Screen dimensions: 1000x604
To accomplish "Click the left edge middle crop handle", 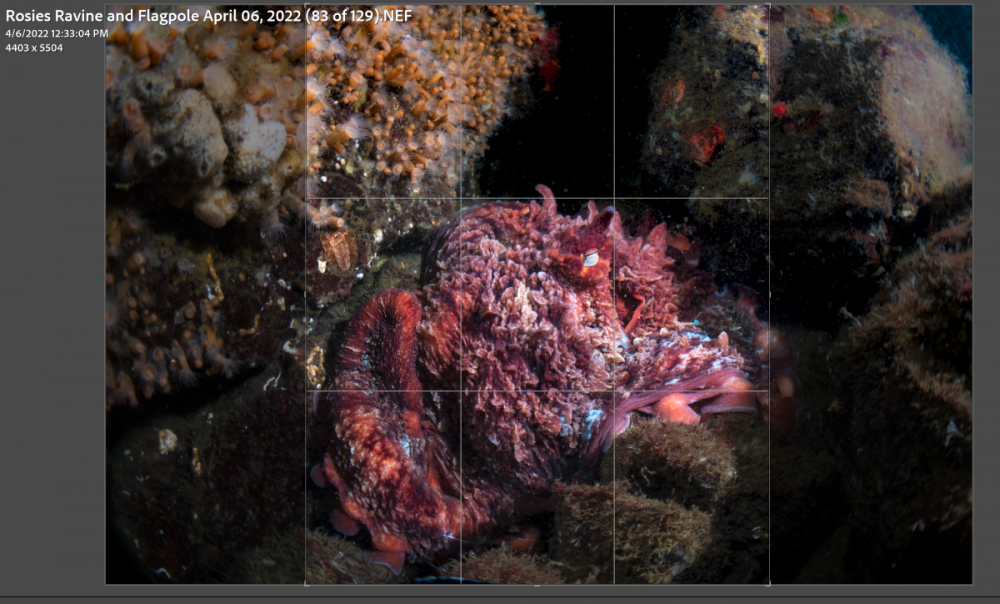I will (306, 295).
